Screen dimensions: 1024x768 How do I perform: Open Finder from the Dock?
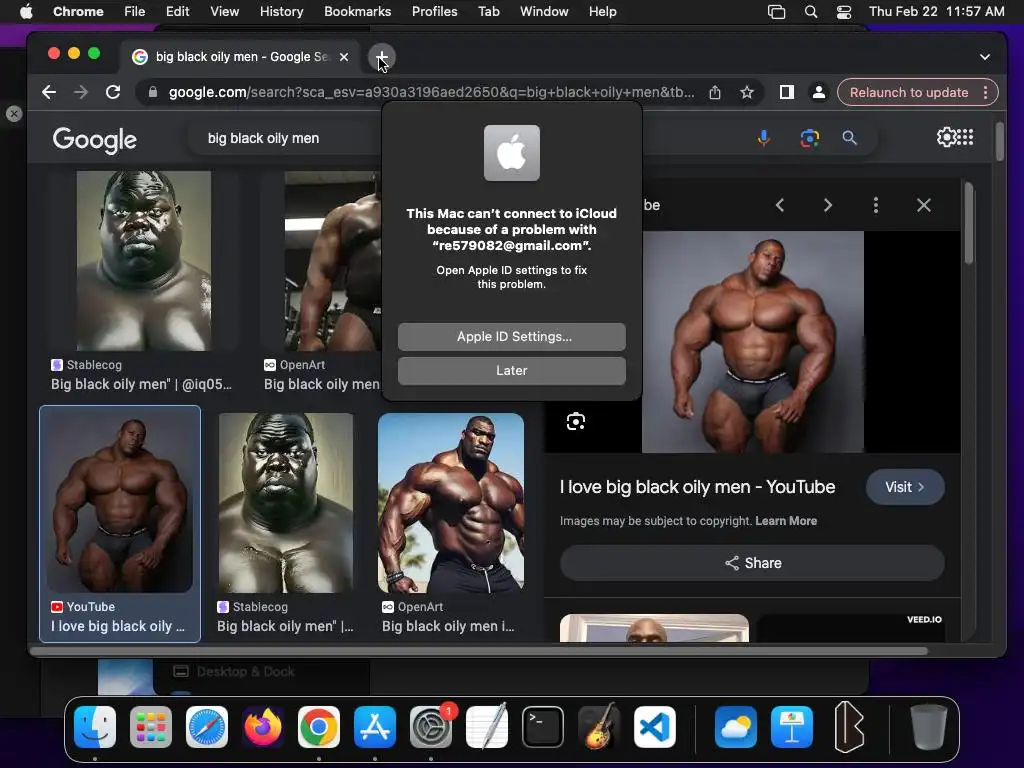pyautogui.click(x=95, y=727)
